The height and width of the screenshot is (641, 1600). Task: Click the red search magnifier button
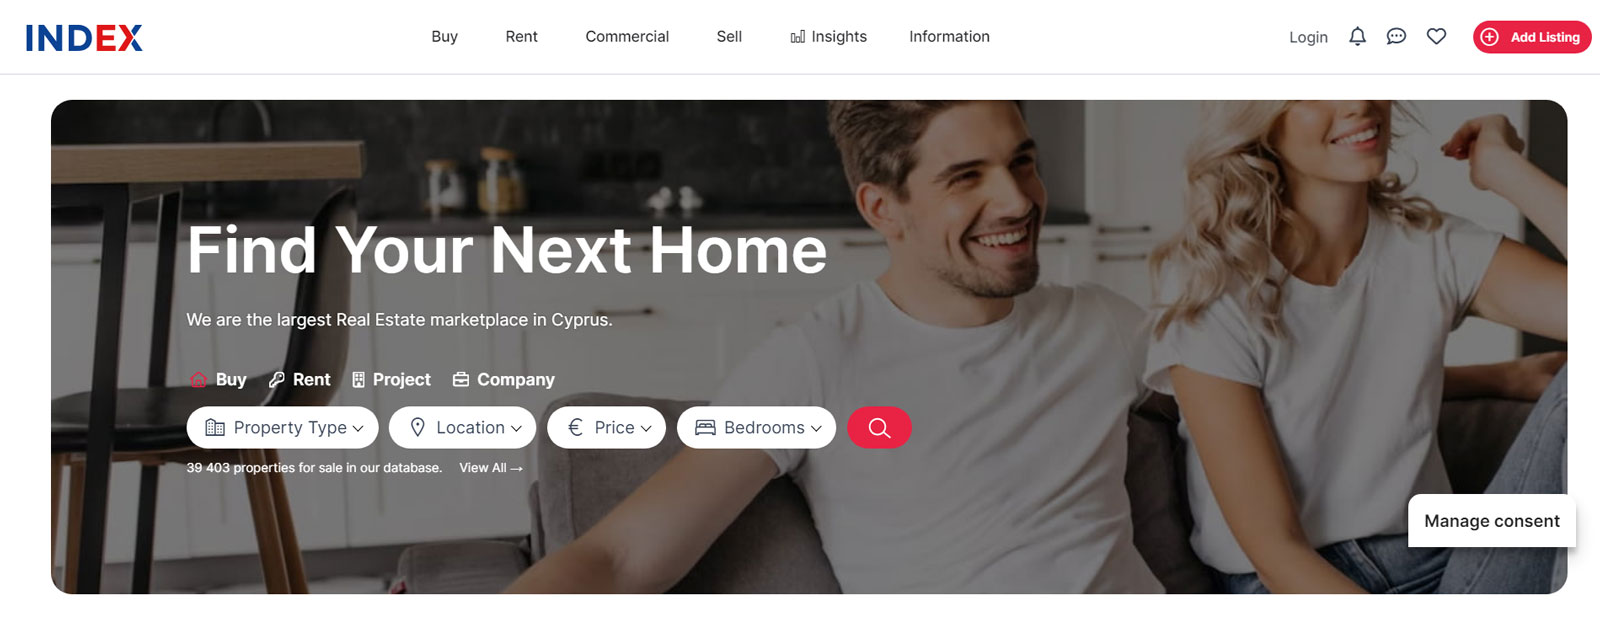coord(879,428)
